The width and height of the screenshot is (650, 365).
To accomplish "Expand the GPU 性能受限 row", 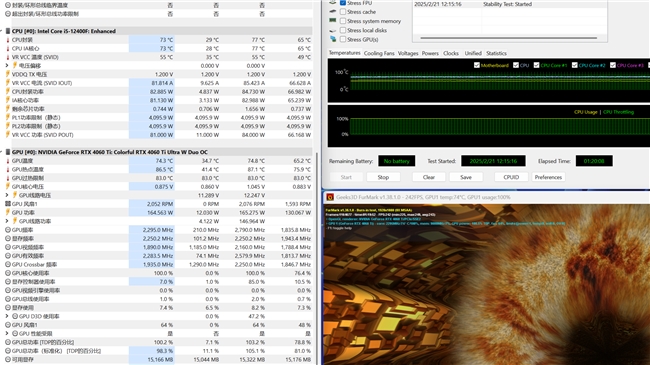I will pyautogui.click(x=7, y=333).
